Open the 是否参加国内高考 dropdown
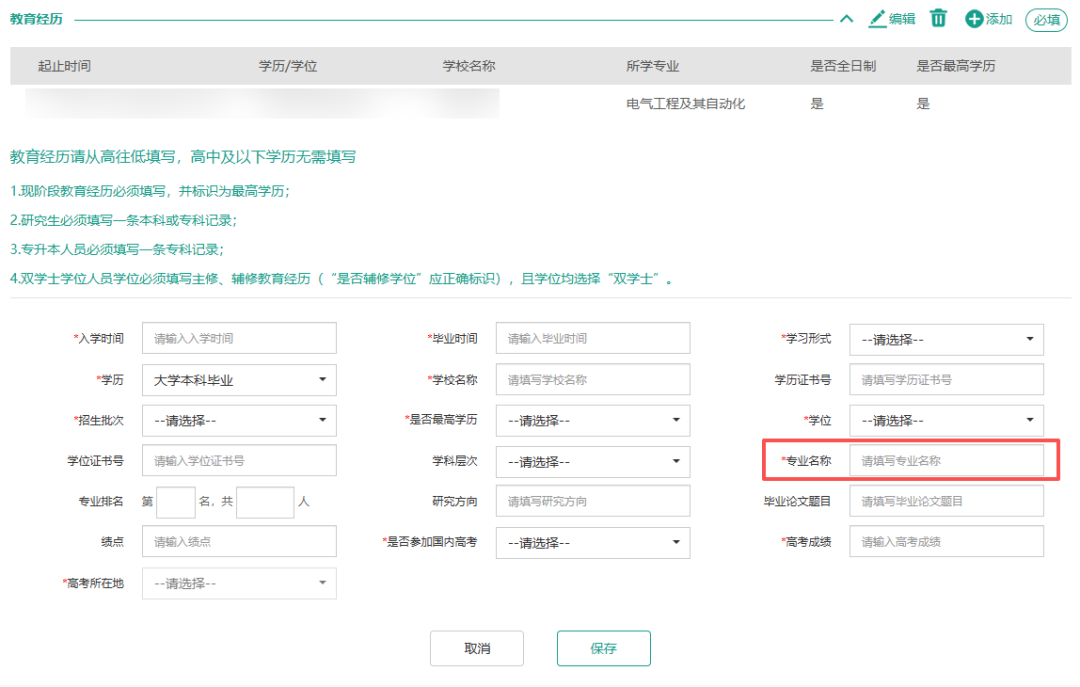The width and height of the screenshot is (1080, 687). tap(592, 543)
